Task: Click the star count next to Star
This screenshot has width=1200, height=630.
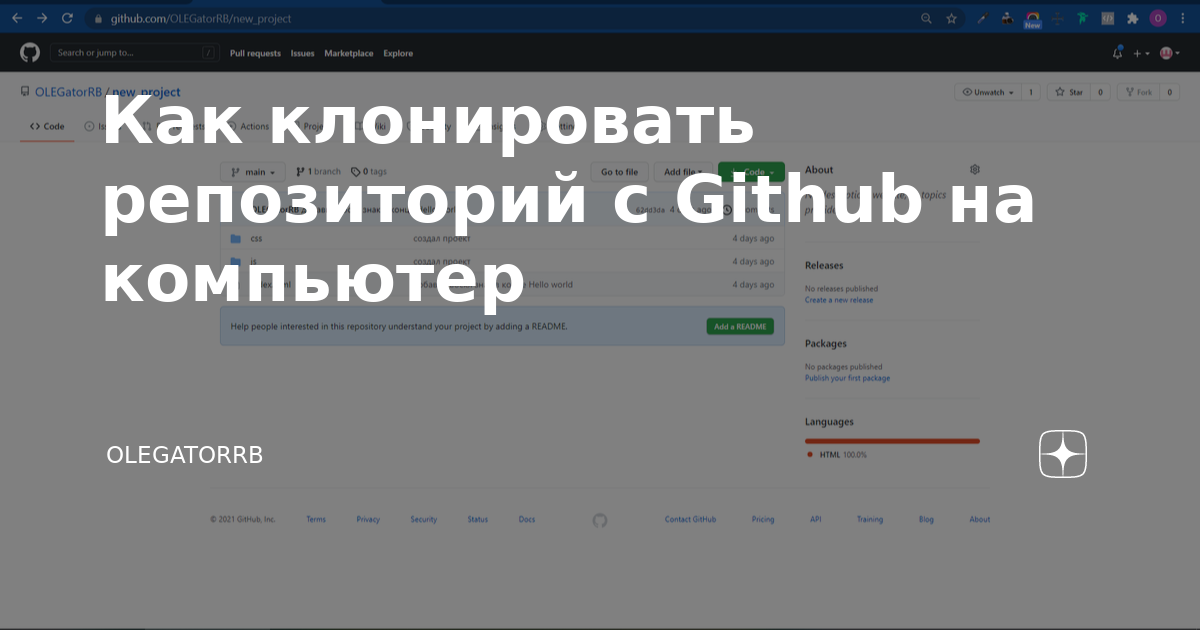Action: tap(1100, 92)
